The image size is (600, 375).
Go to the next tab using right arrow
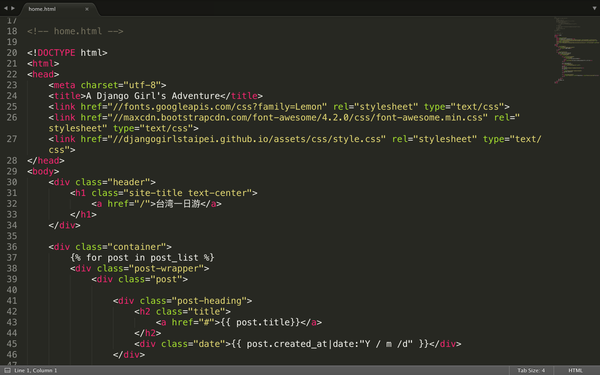(13, 8)
